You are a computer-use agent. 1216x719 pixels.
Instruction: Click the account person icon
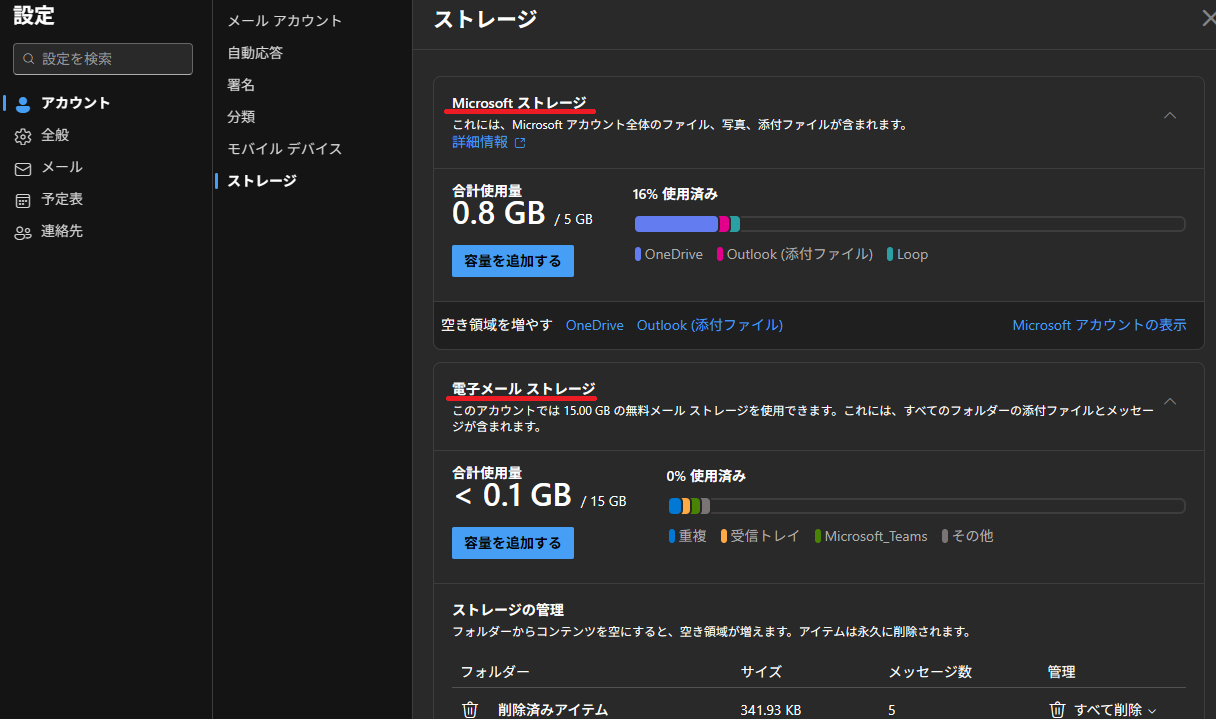pos(23,103)
